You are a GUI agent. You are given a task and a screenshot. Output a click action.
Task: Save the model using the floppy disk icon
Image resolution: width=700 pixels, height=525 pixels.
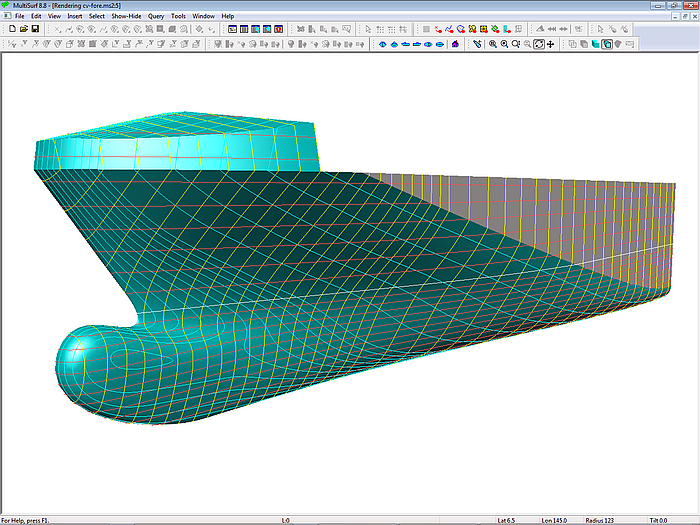tap(35, 29)
